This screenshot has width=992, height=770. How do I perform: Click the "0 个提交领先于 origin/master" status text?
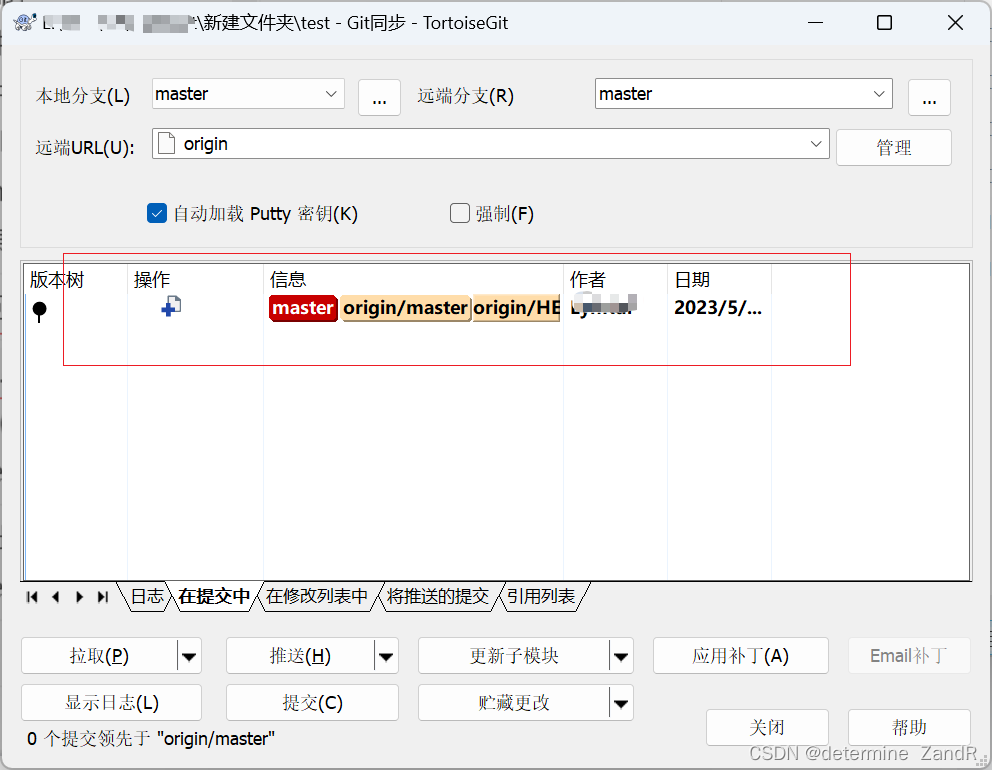[x=151, y=739]
